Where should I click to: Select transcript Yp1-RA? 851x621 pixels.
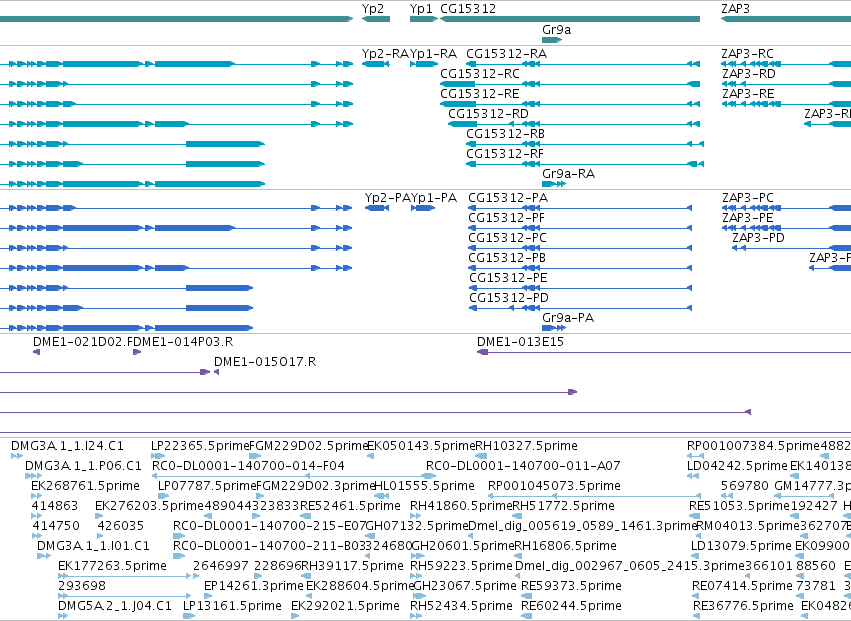[x=433, y=54]
